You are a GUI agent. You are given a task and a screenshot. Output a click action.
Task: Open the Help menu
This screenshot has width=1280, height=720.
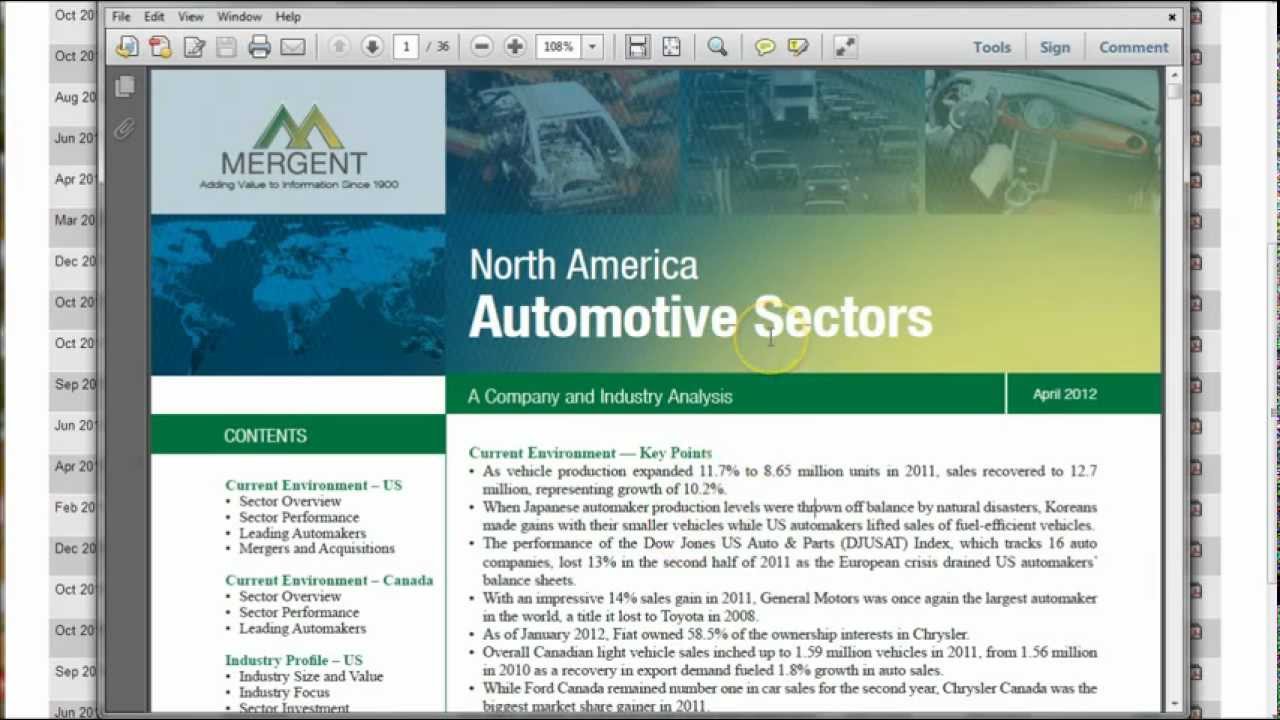(288, 17)
